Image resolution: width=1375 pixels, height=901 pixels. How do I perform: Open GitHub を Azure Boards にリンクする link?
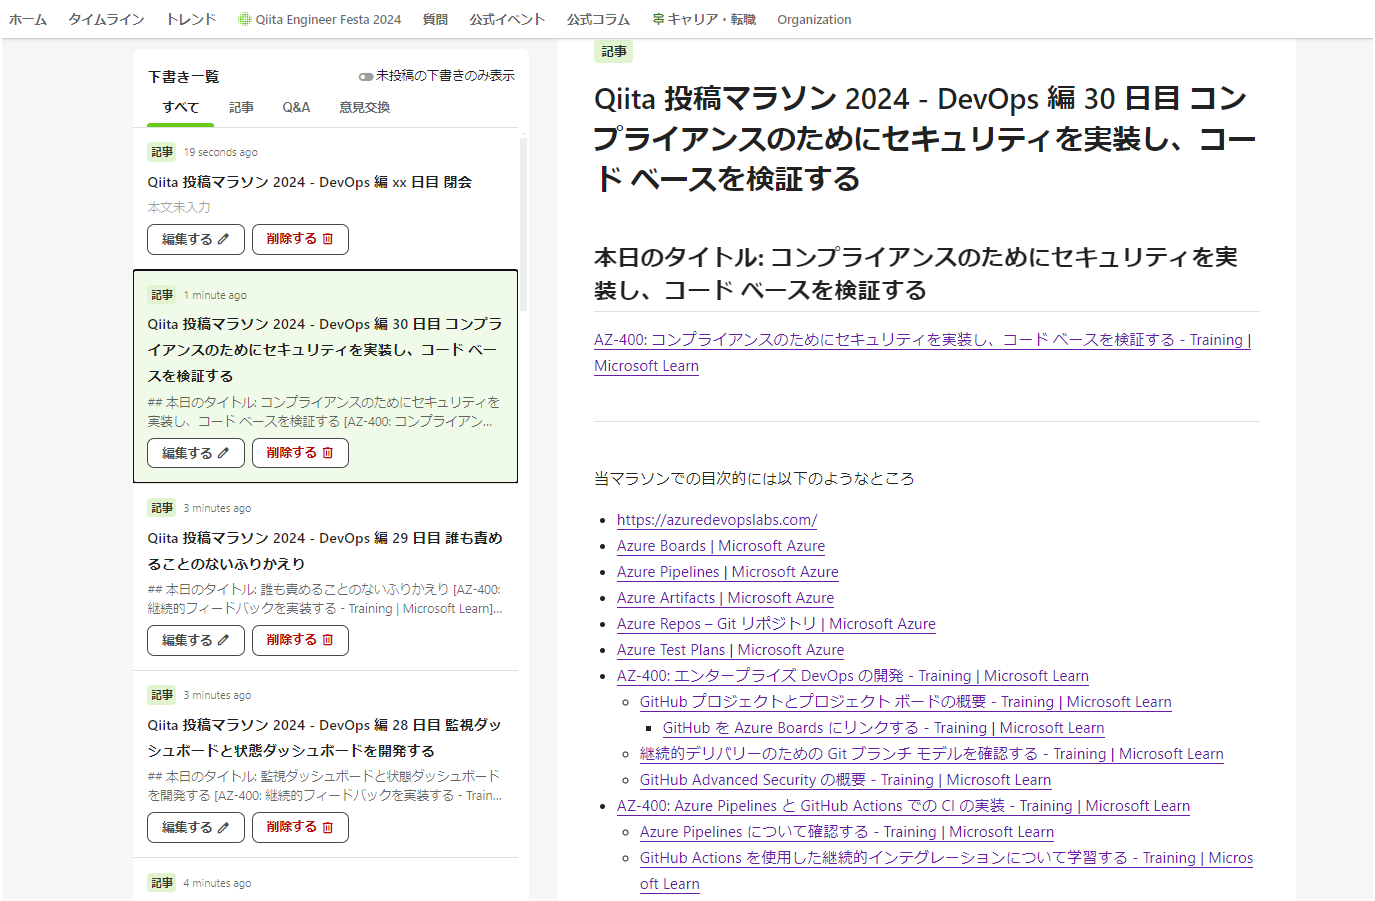tap(884, 728)
